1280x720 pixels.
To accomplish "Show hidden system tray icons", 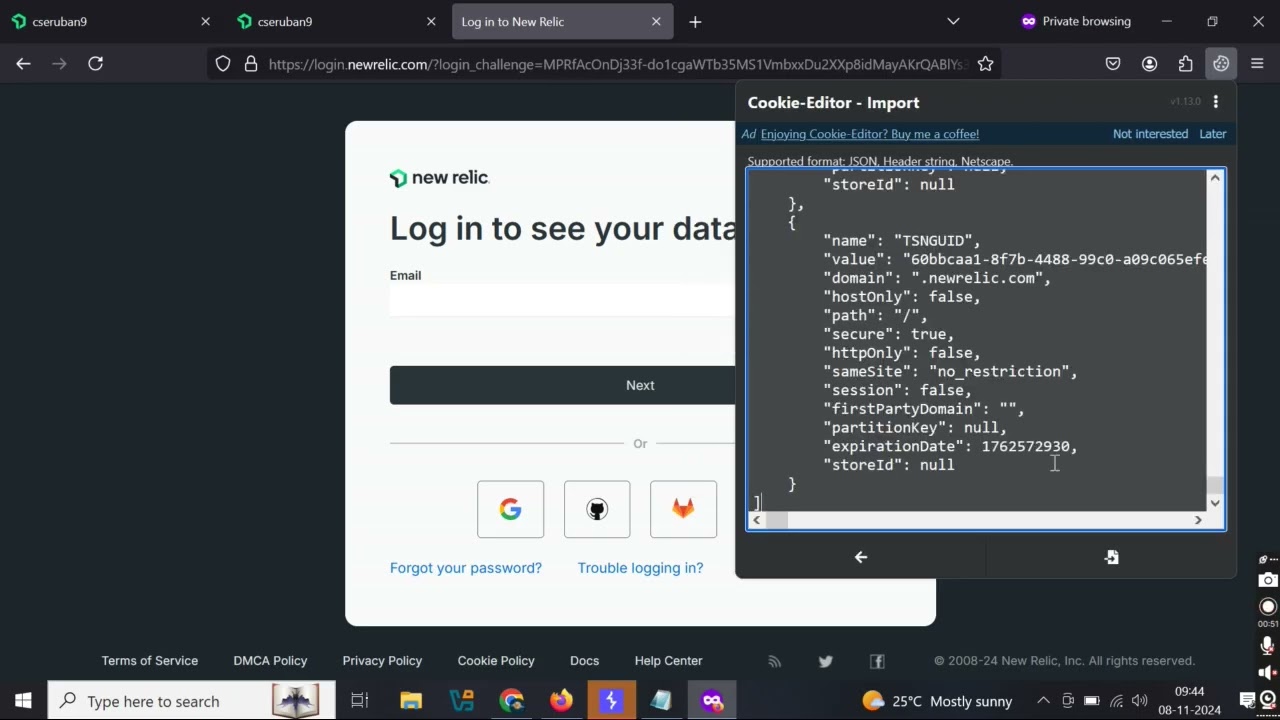I will 1043,701.
